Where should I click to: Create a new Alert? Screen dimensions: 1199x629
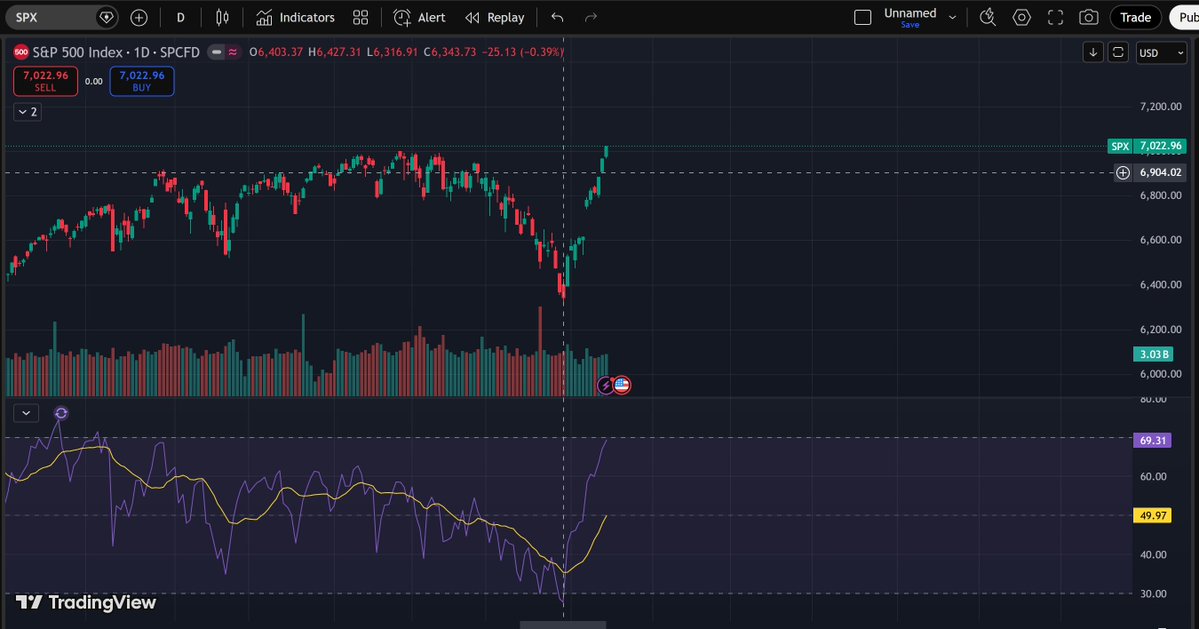[x=419, y=17]
